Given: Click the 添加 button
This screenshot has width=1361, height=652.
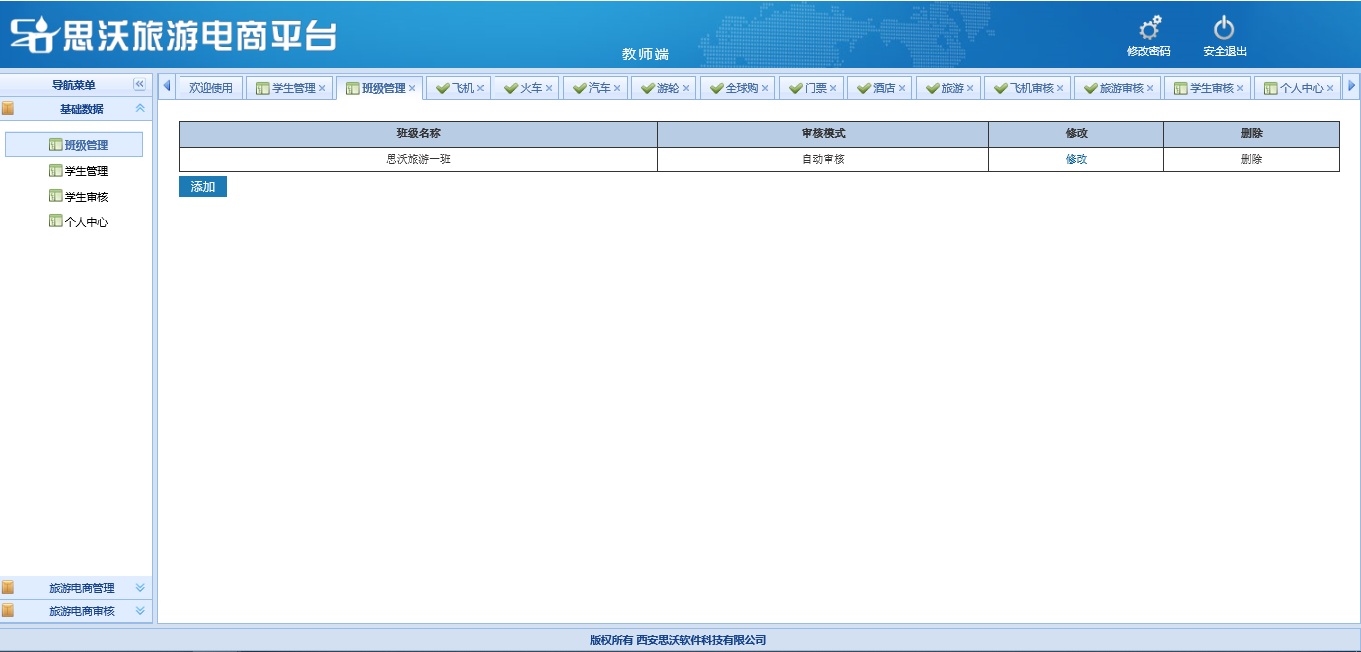Looking at the screenshot, I should click(x=203, y=187).
